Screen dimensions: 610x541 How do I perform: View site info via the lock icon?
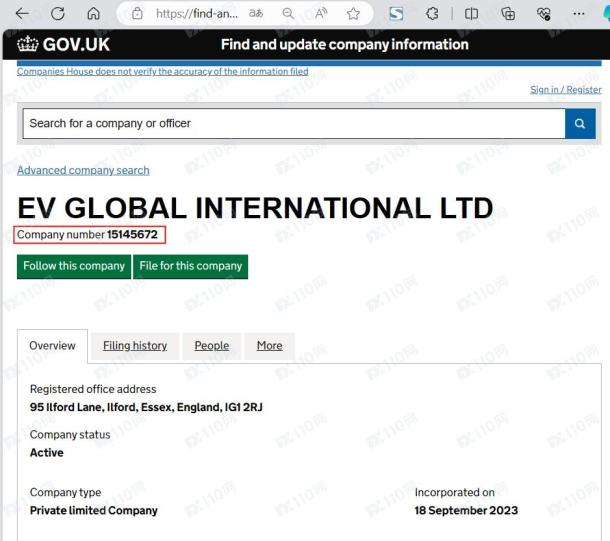coord(137,14)
